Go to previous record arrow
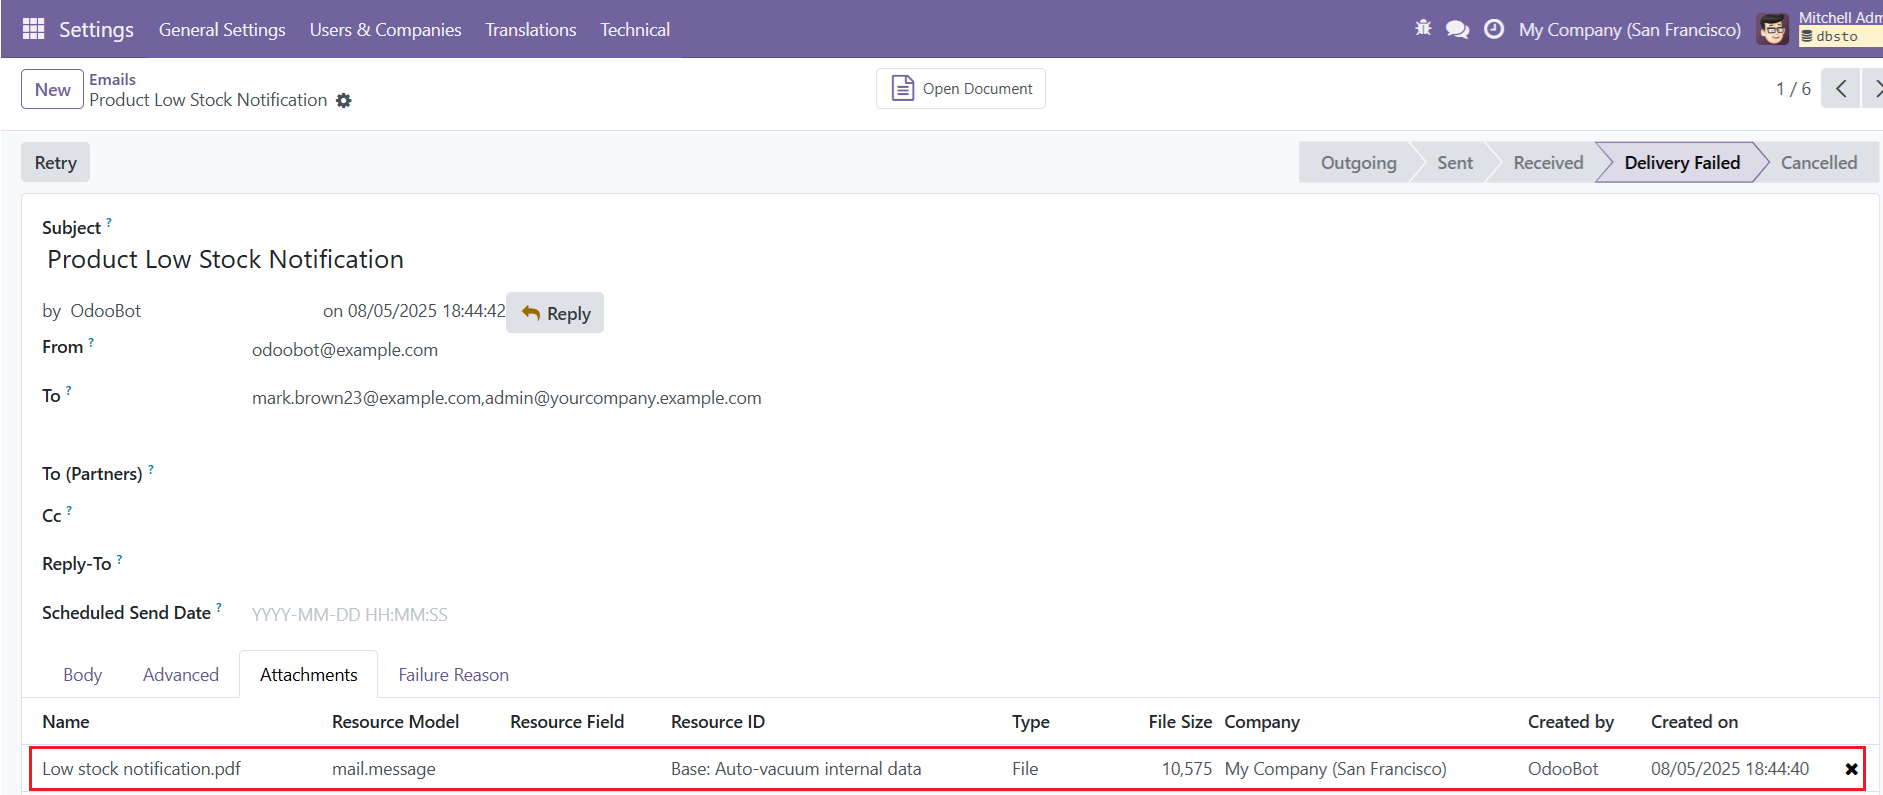The image size is (1883, 795). pos(1840,89)
